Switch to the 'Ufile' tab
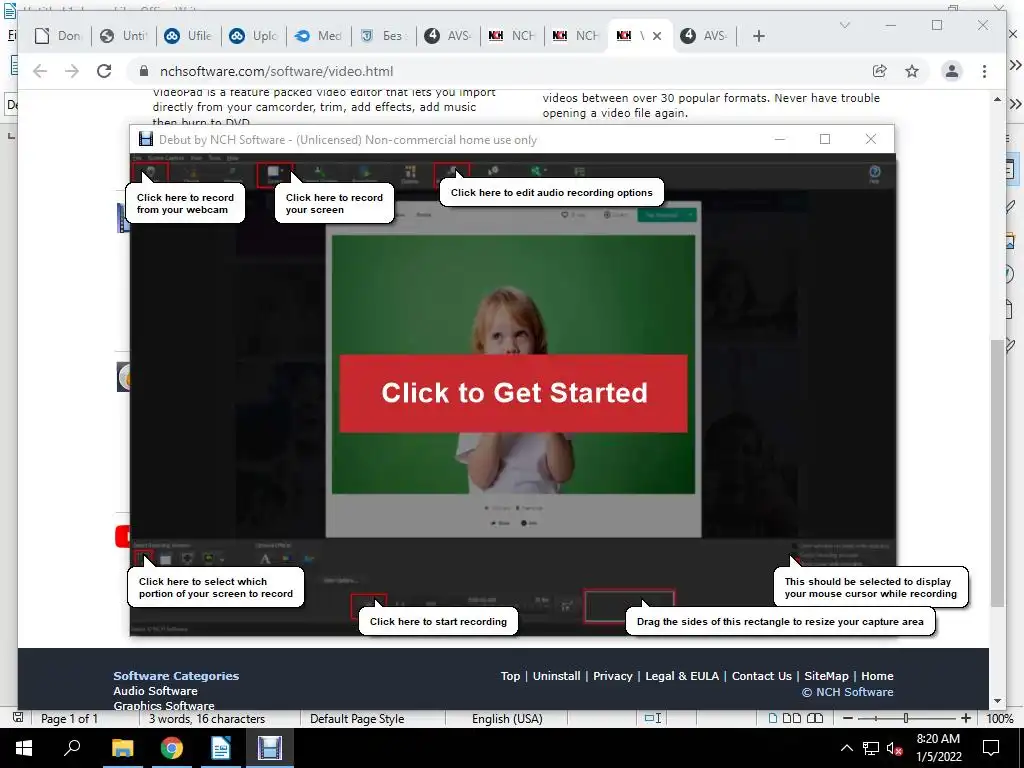This screenshot has width=1024, height=768. [x=189, y=36]
